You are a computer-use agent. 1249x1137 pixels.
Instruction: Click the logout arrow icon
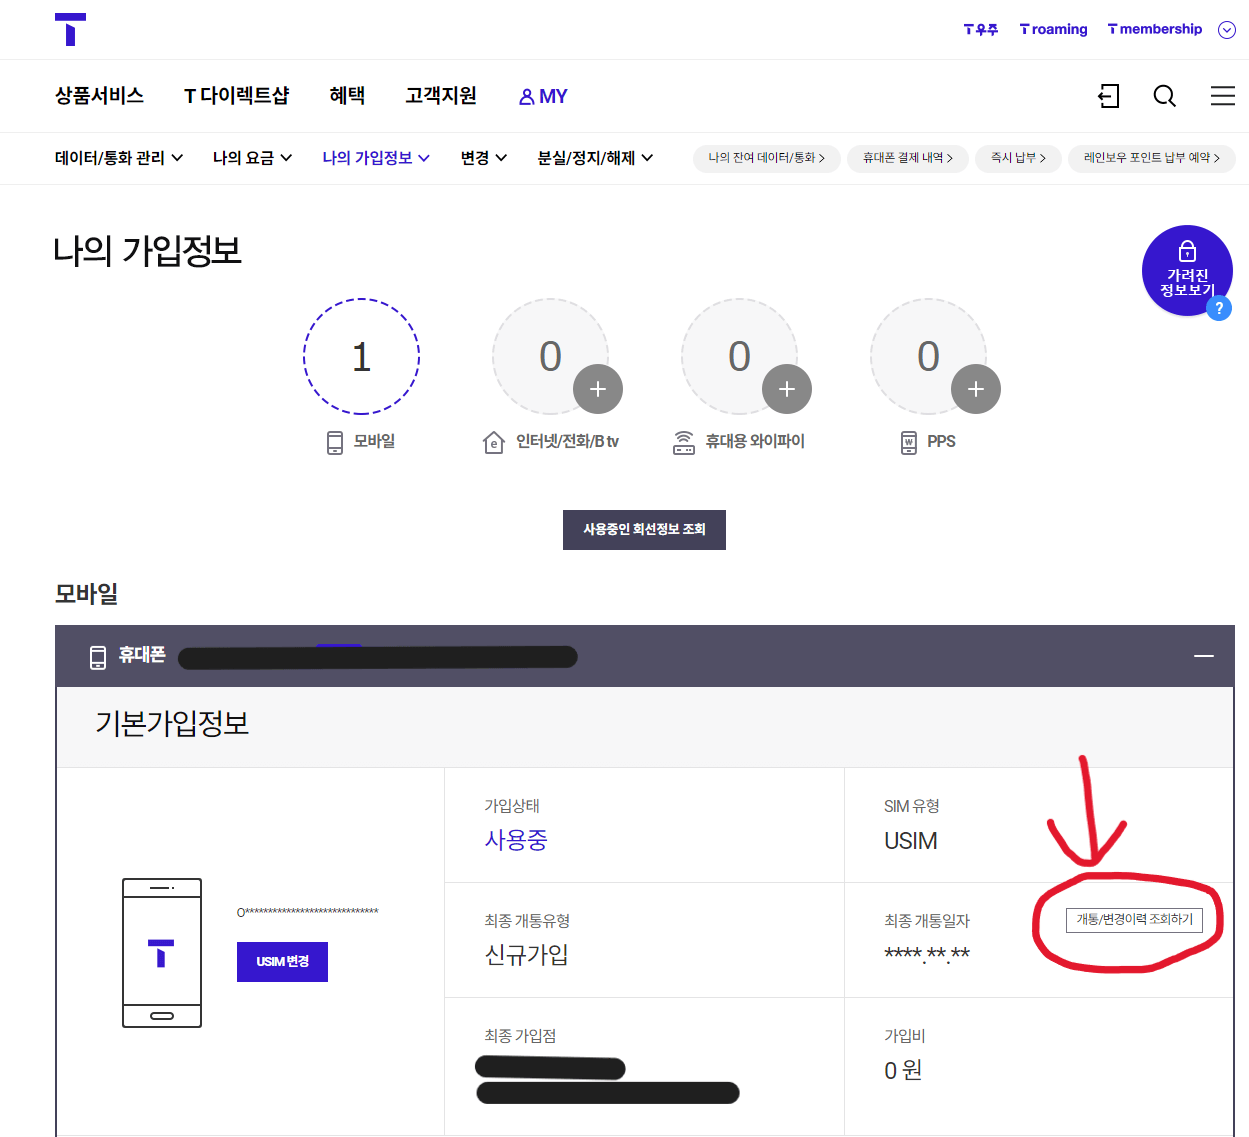1108,96
